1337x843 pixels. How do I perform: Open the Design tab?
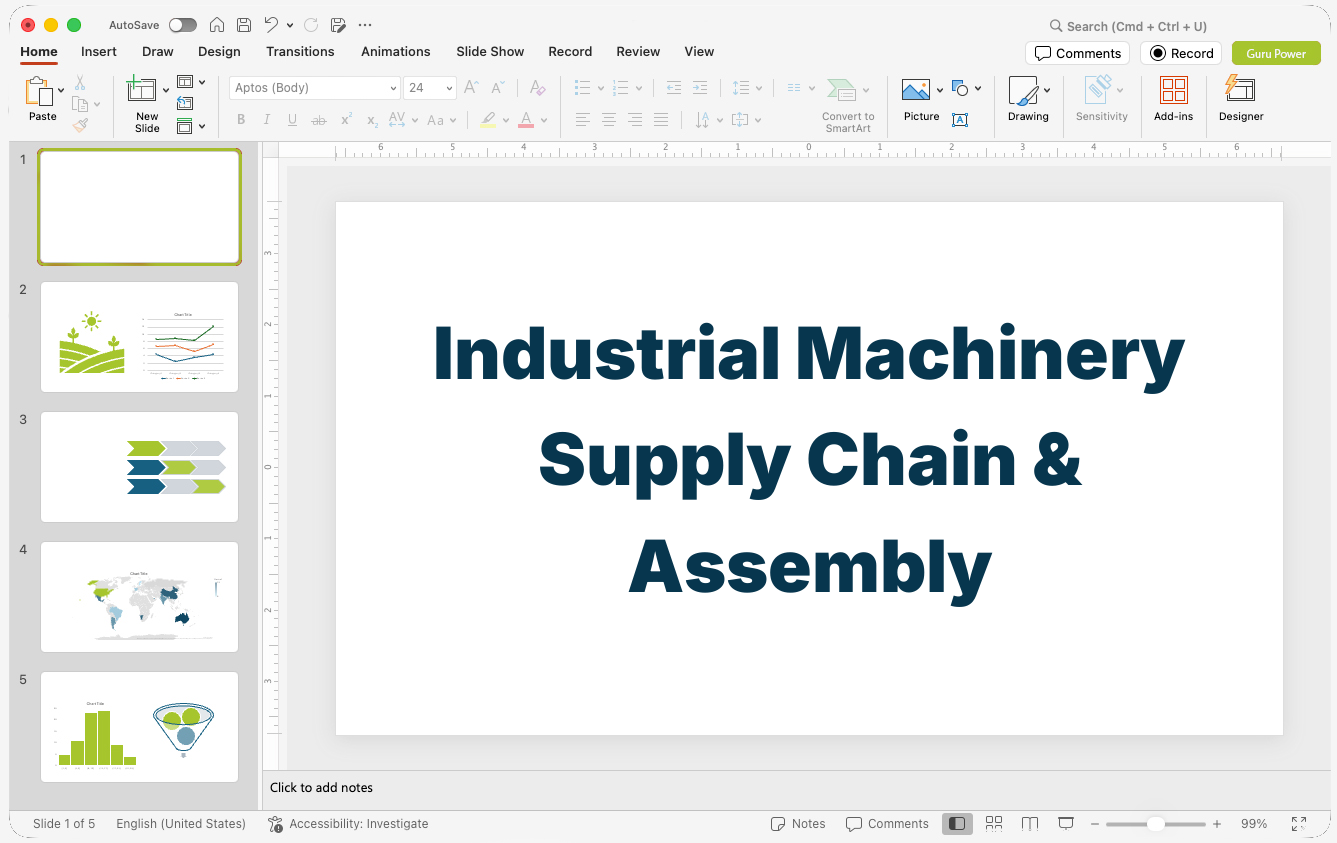pyautogui.click(x=219, y=52)
